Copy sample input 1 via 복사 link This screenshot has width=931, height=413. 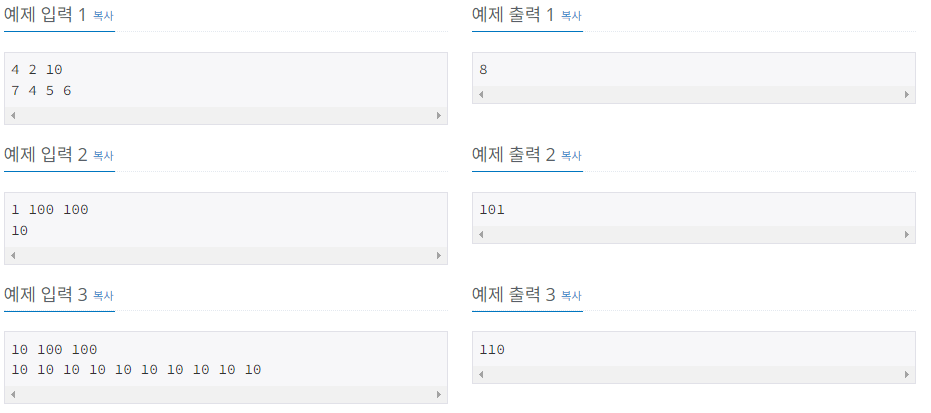click(x=103, y=16)
